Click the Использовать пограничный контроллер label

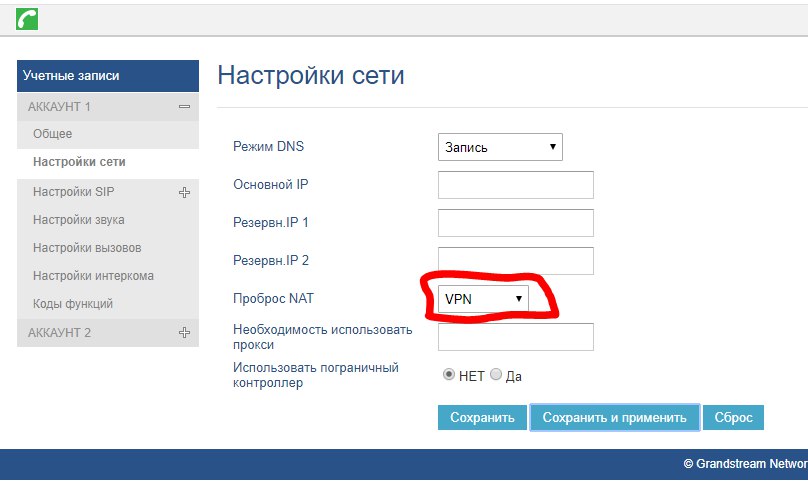pos(315,375)
